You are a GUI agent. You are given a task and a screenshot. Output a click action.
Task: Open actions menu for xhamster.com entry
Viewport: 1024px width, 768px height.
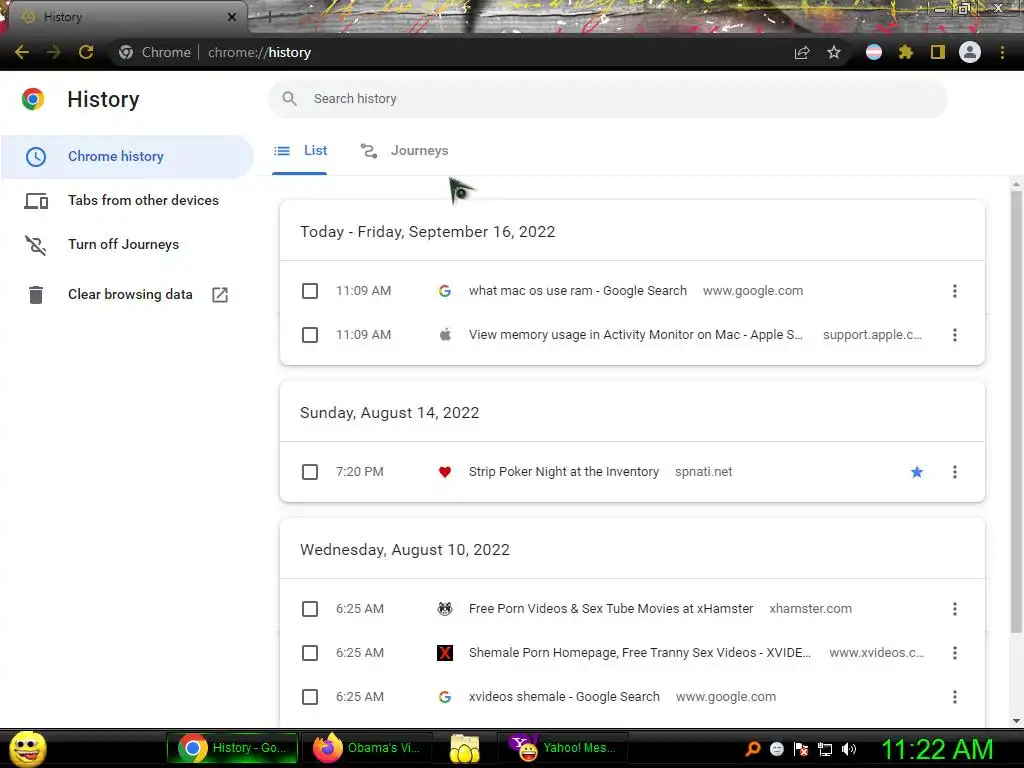click(955, 609)
